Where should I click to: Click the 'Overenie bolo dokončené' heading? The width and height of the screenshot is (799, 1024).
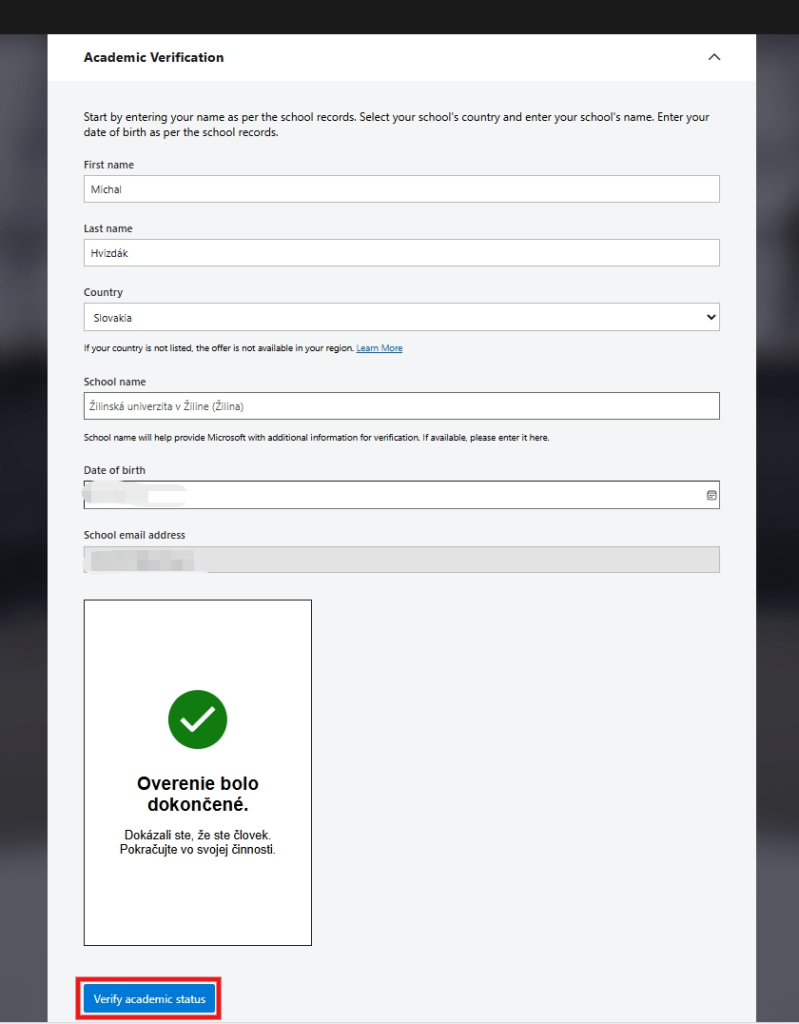click(x=198, y=794)
